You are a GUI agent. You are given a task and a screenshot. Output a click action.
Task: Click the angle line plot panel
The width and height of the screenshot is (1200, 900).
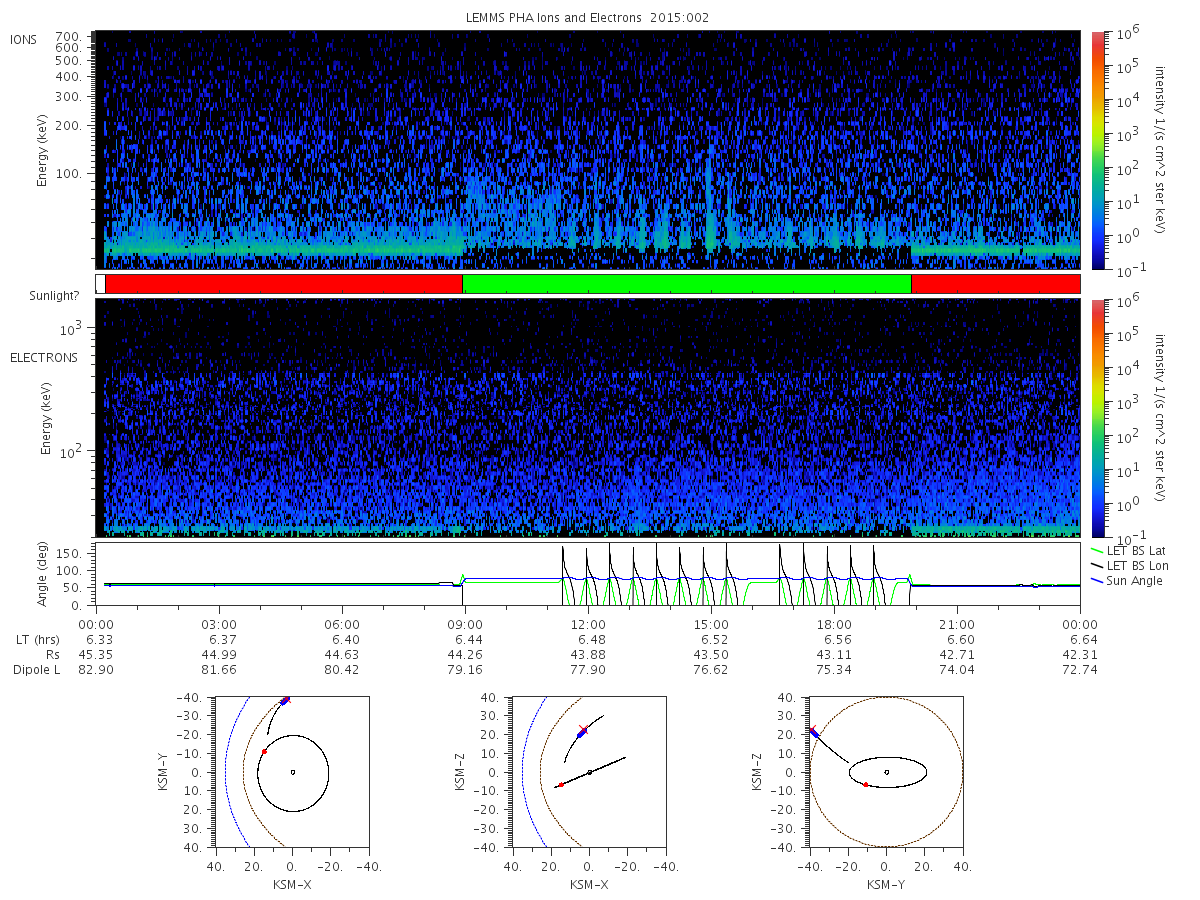point(588,575)
